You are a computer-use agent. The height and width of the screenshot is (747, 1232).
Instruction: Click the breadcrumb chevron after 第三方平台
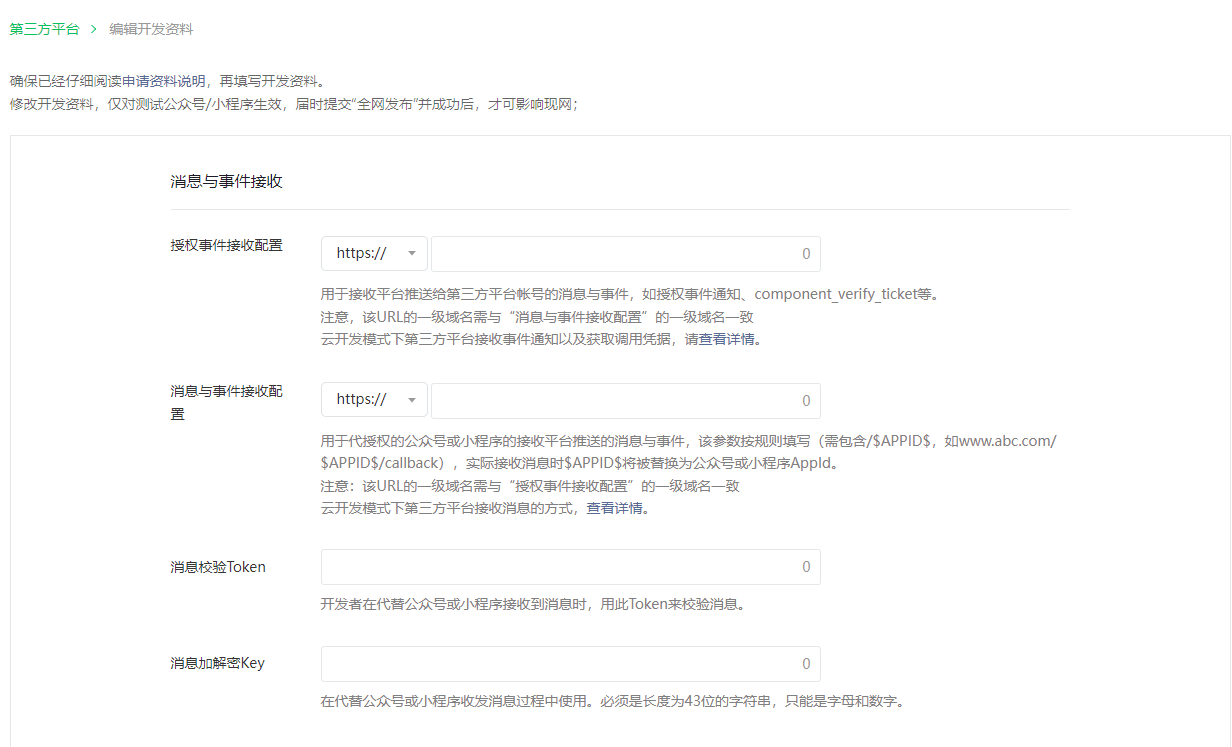click(93, 30)
